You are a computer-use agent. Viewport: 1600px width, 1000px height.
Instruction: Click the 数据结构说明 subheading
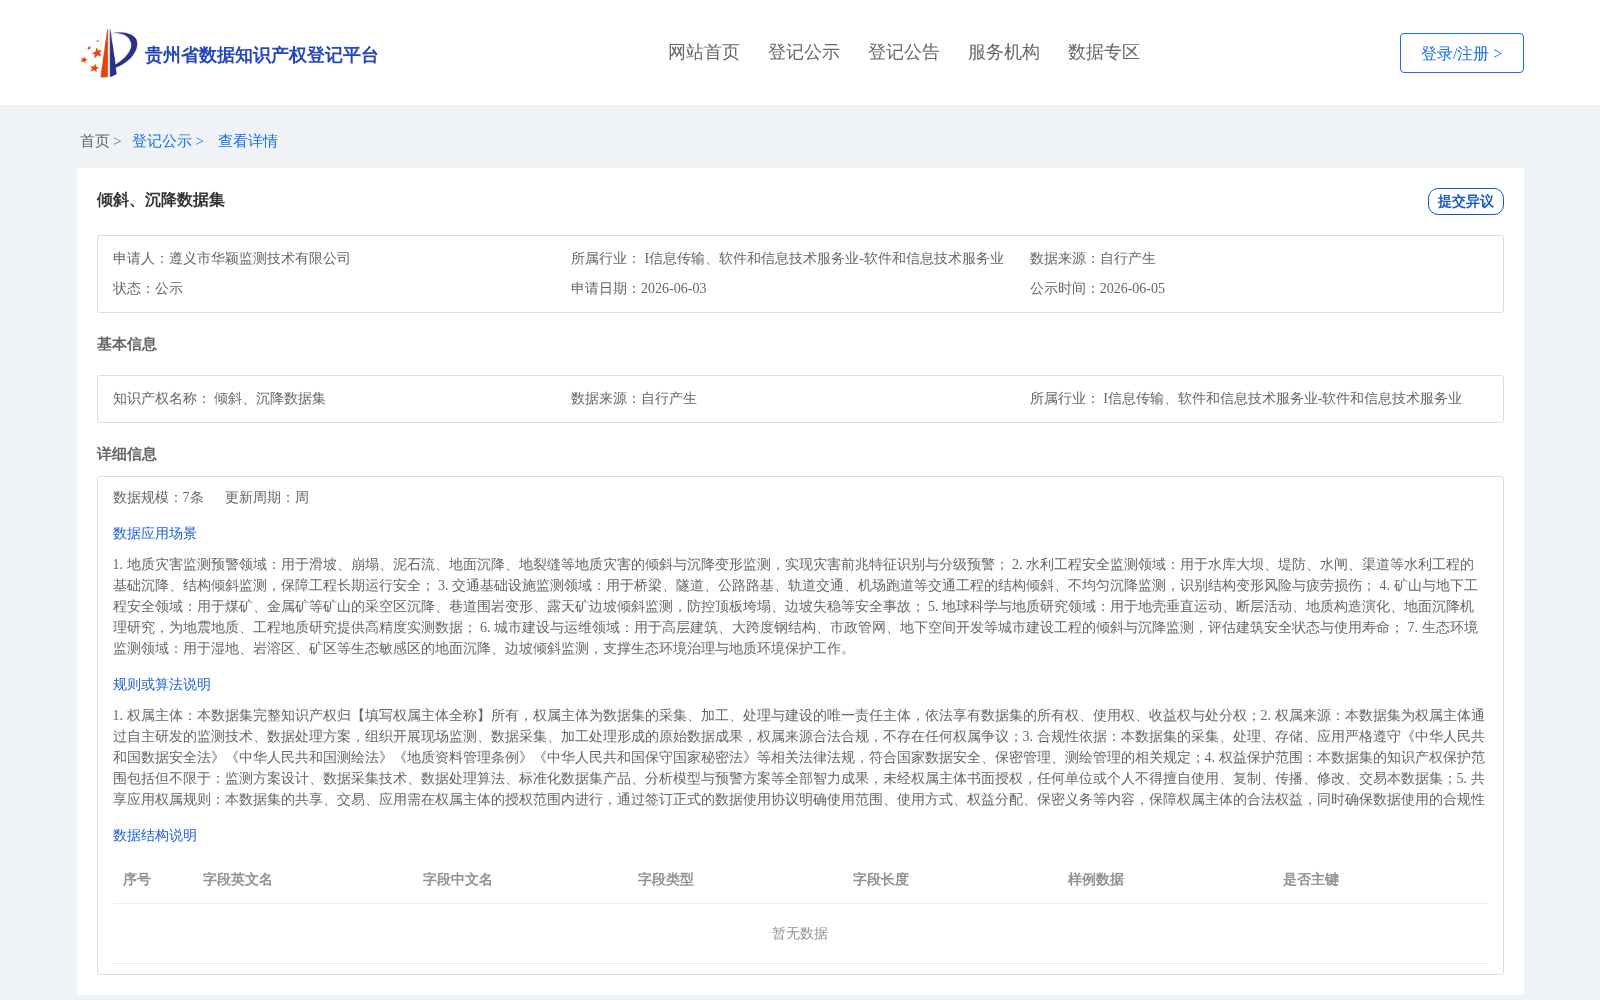click(155, 835)
